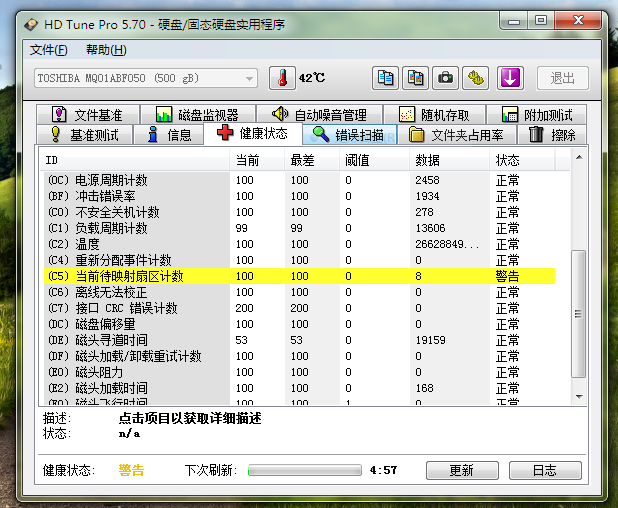Viewport: 618px width, 508px height.
Task: Click the ID column header
Action: pos(135,160)
